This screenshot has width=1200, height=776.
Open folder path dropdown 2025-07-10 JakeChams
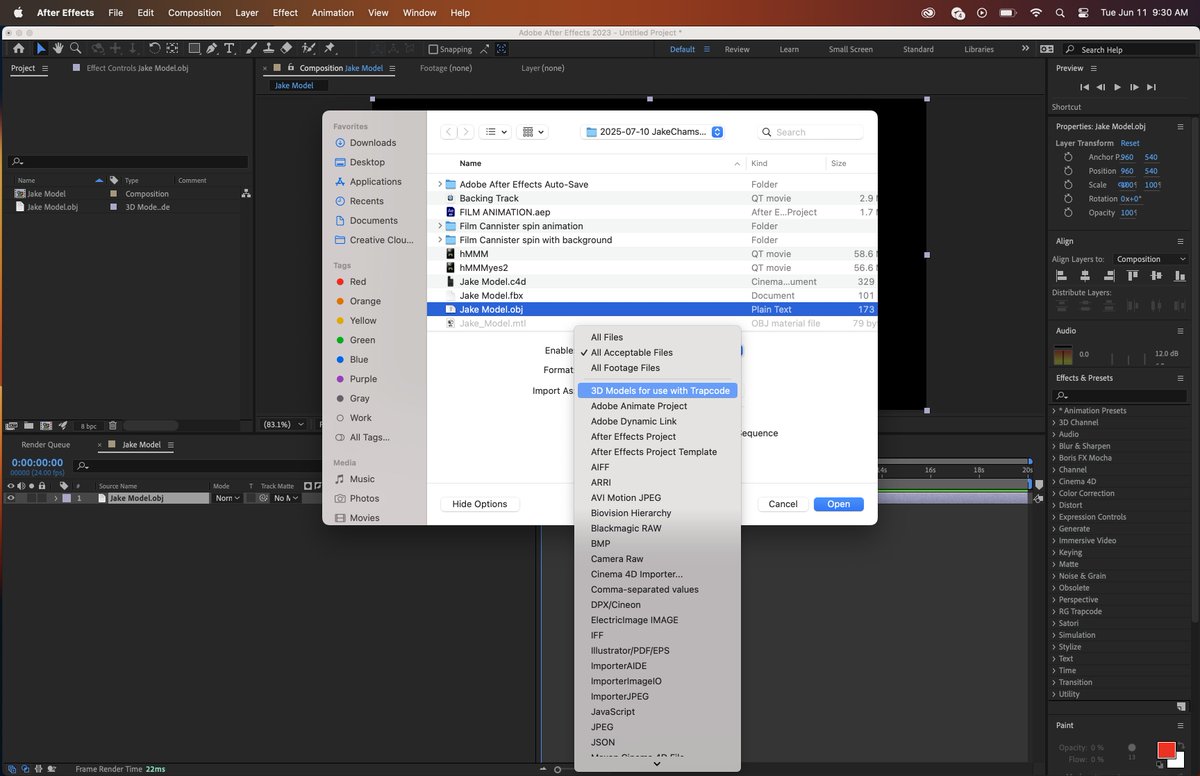point(654,132)
